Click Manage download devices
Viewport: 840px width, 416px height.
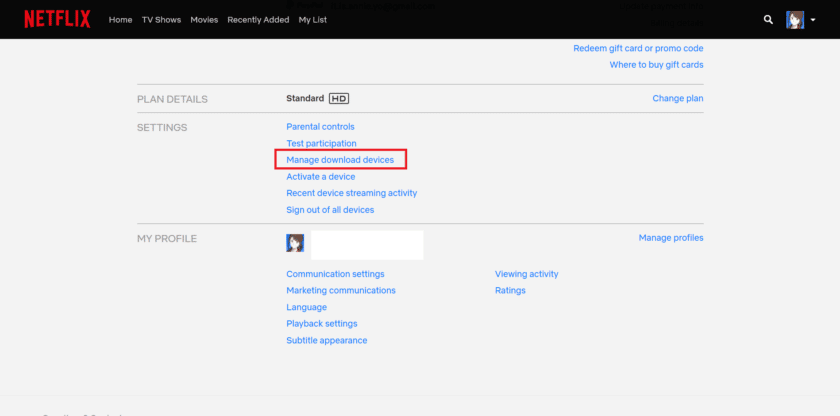(x=340, y=160)
